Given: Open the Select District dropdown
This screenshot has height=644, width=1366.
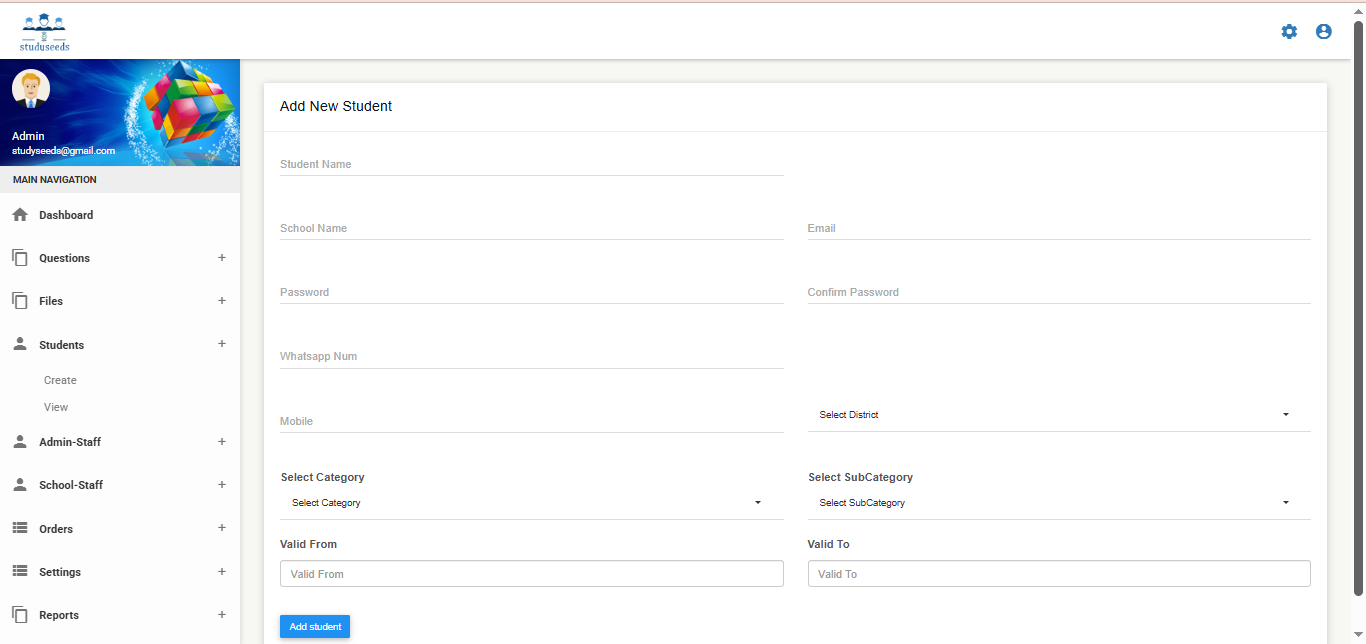Looking at the screenshot, I should click(1058, 415).
